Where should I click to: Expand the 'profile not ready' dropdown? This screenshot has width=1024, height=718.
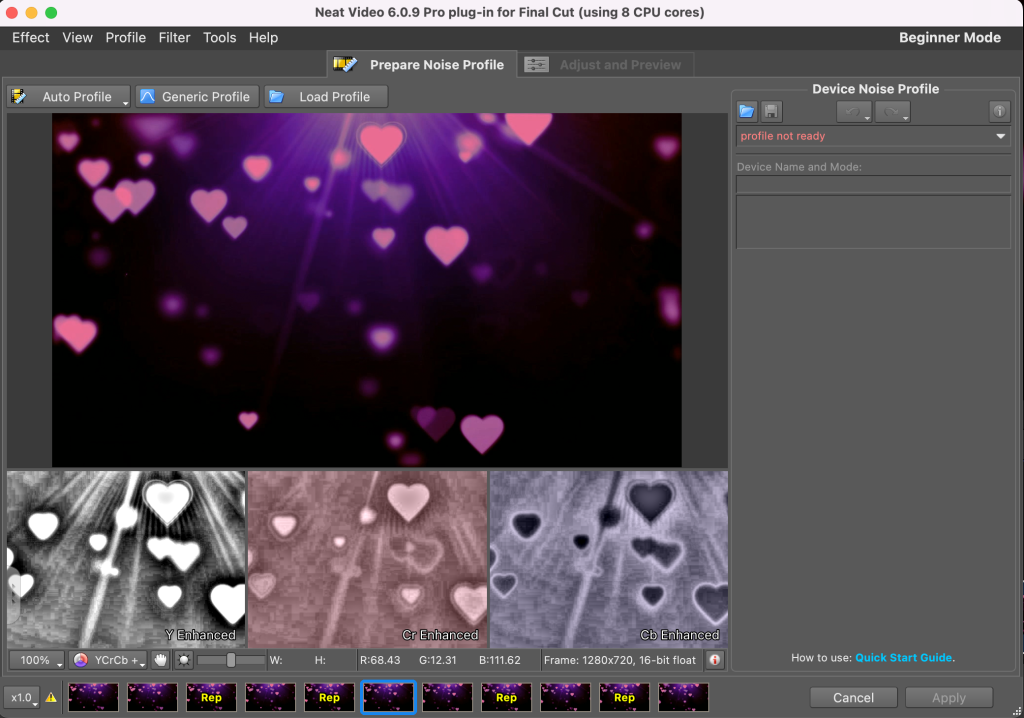point(1000,136)
